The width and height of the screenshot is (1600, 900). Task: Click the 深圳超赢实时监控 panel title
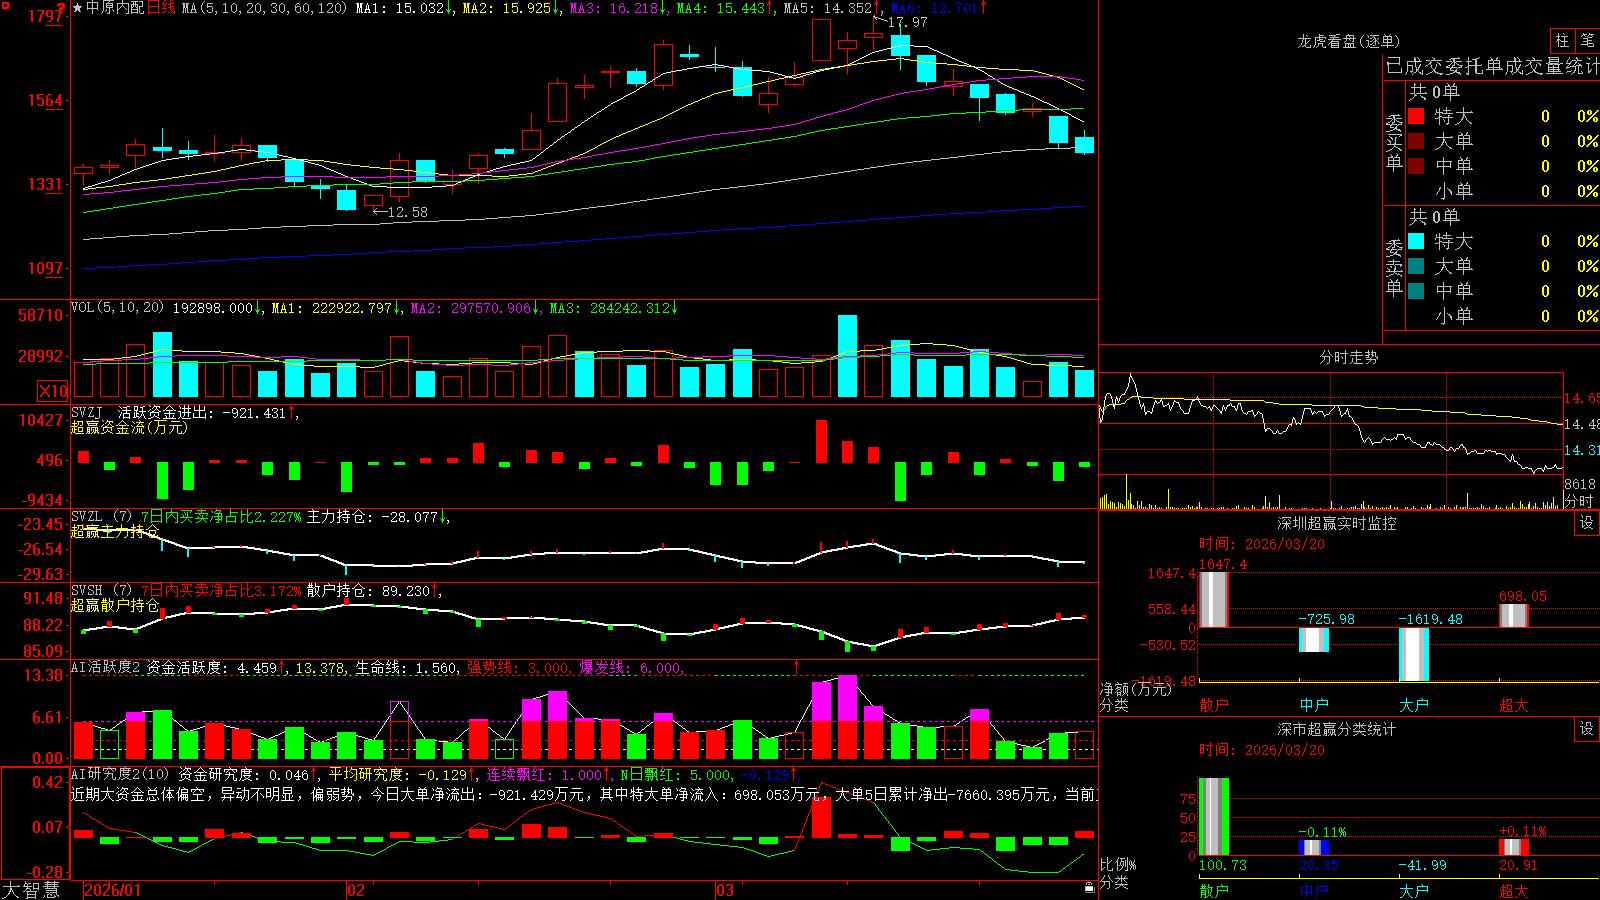click(x=1336, y=523)
